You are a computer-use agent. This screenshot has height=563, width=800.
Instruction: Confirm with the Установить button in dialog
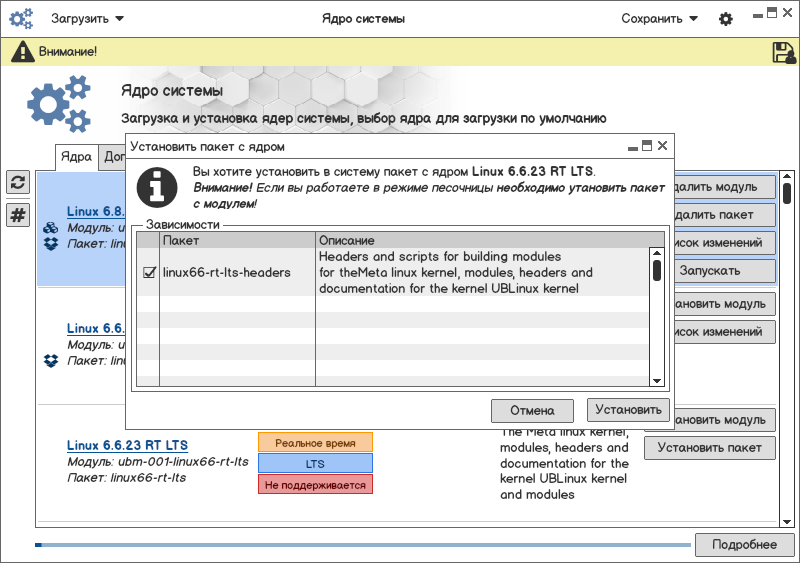[x=627, y=410]
